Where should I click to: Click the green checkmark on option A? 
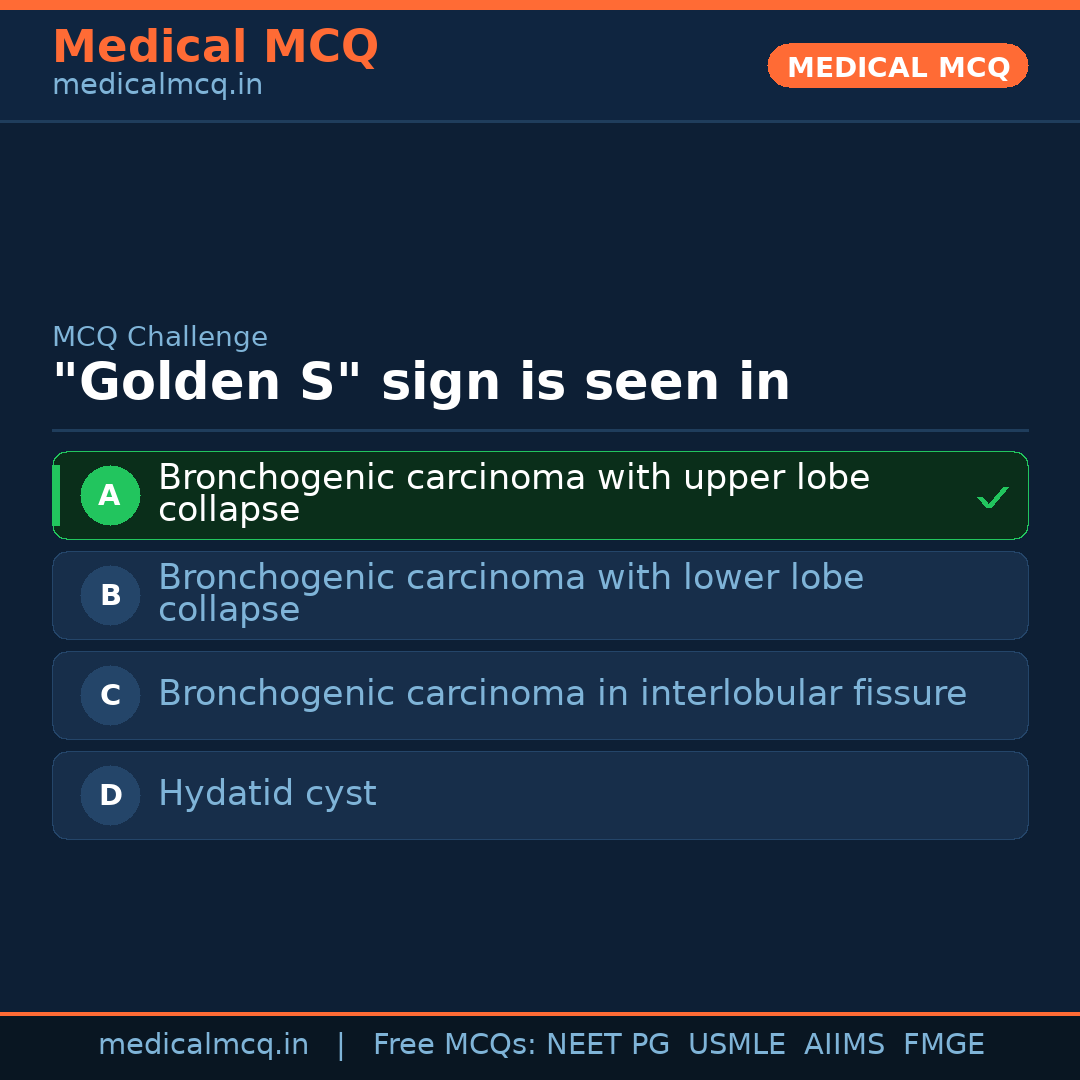tap(992, 497)
